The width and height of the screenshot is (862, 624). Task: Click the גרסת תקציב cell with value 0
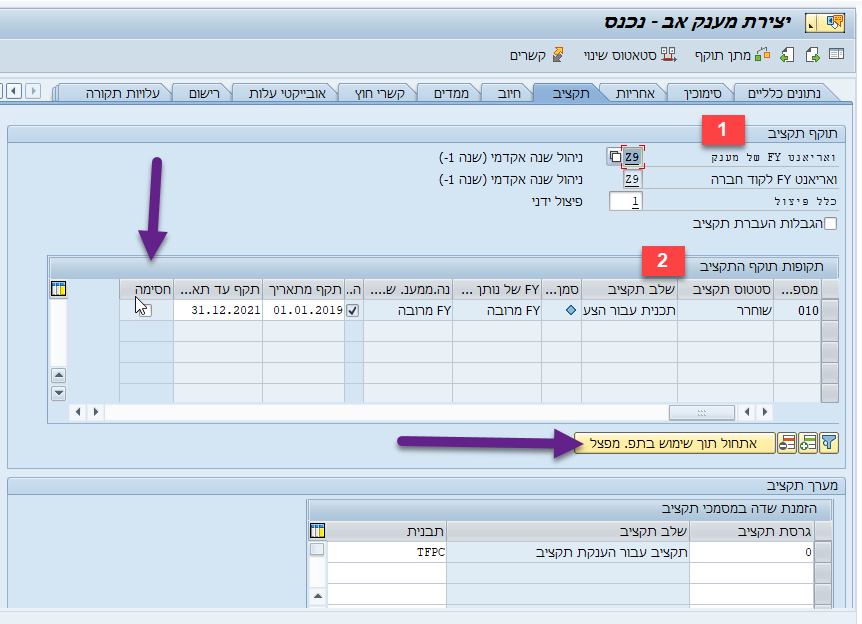[x=752, y=552]
